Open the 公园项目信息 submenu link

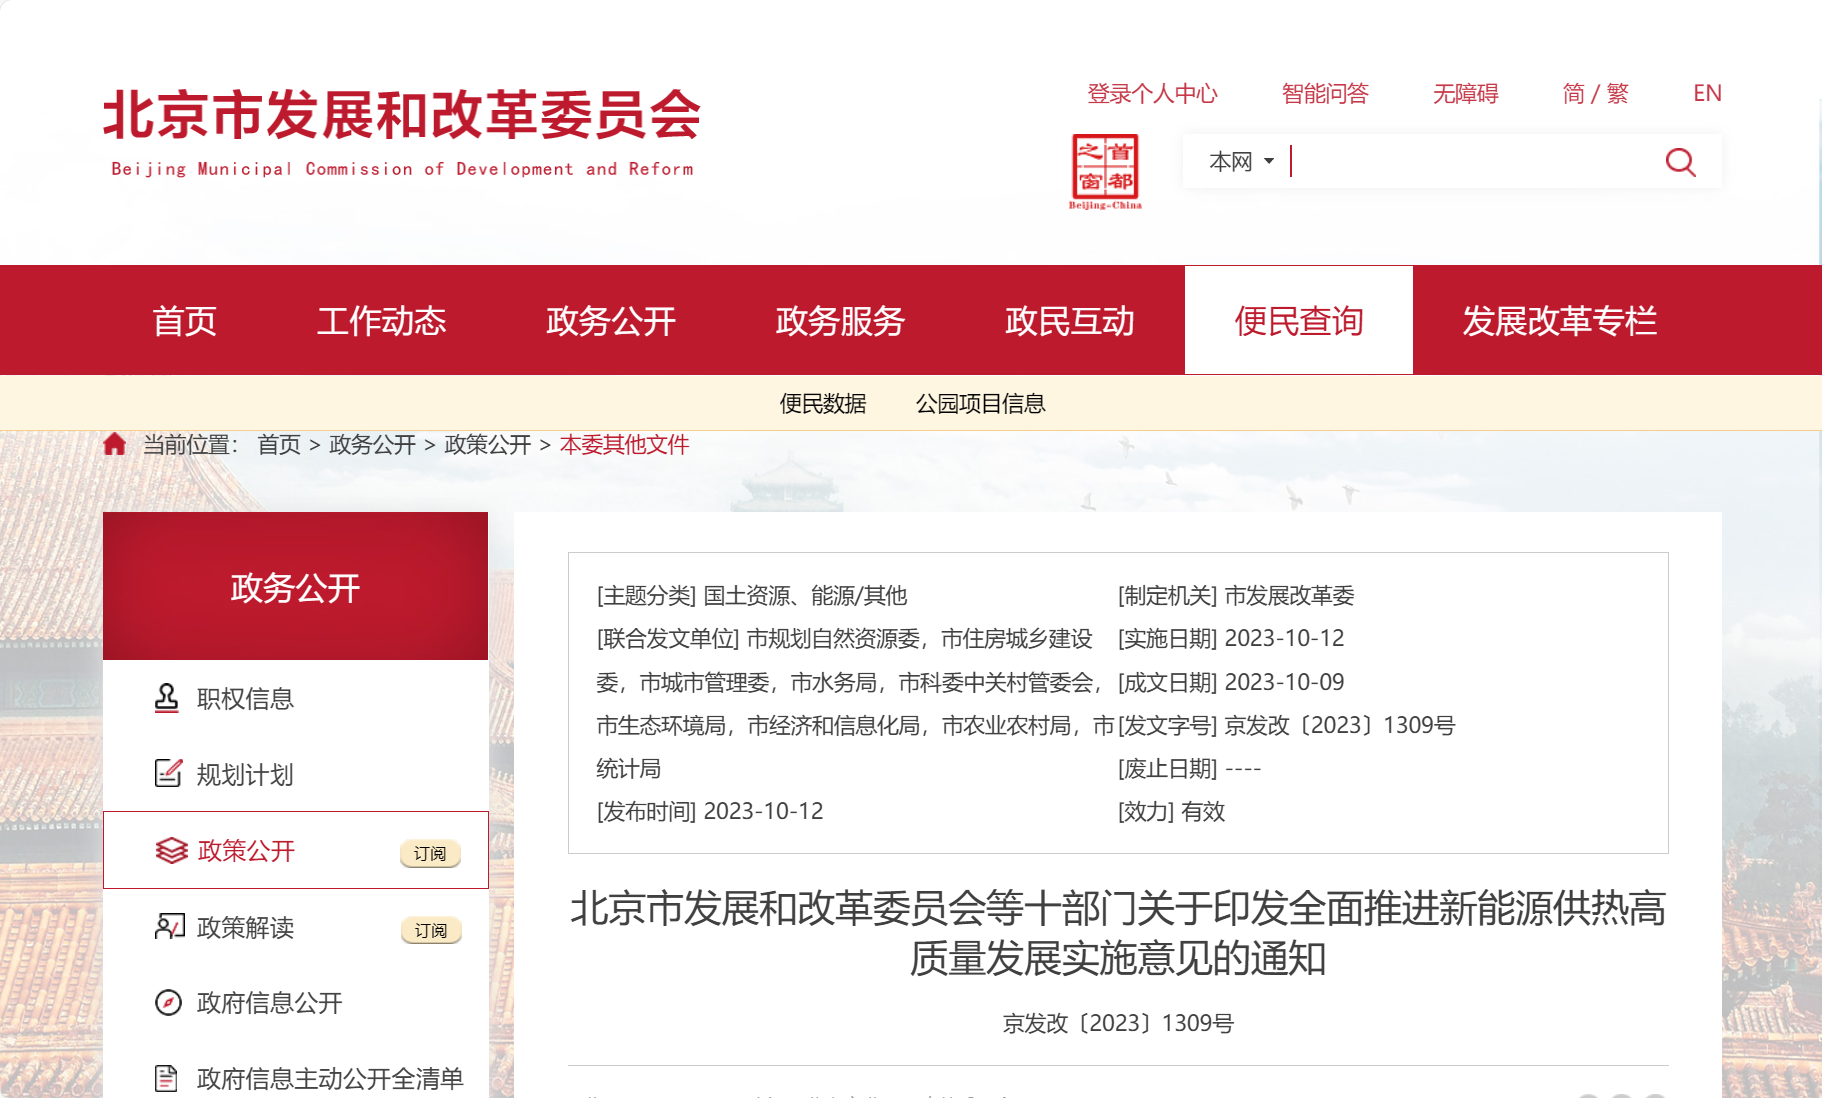(980, 404)
